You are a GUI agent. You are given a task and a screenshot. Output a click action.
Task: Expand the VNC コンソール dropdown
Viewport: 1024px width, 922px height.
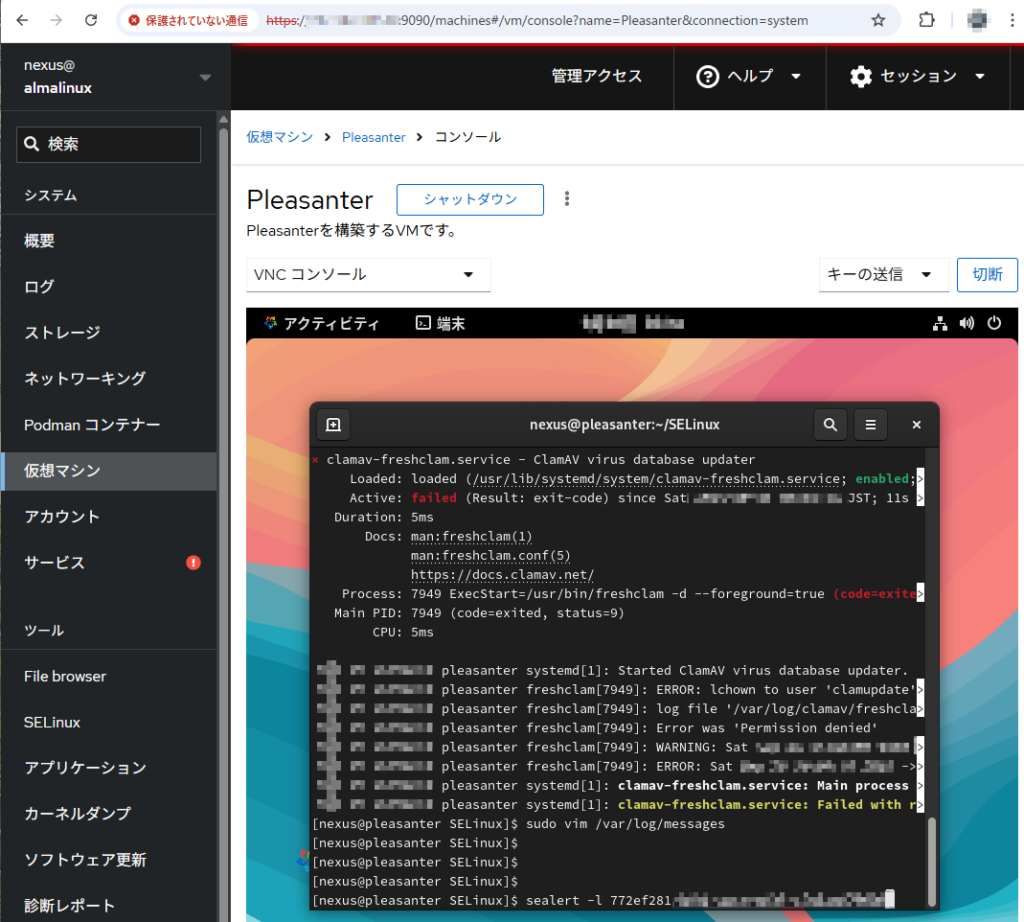click(x=368, y=275)
